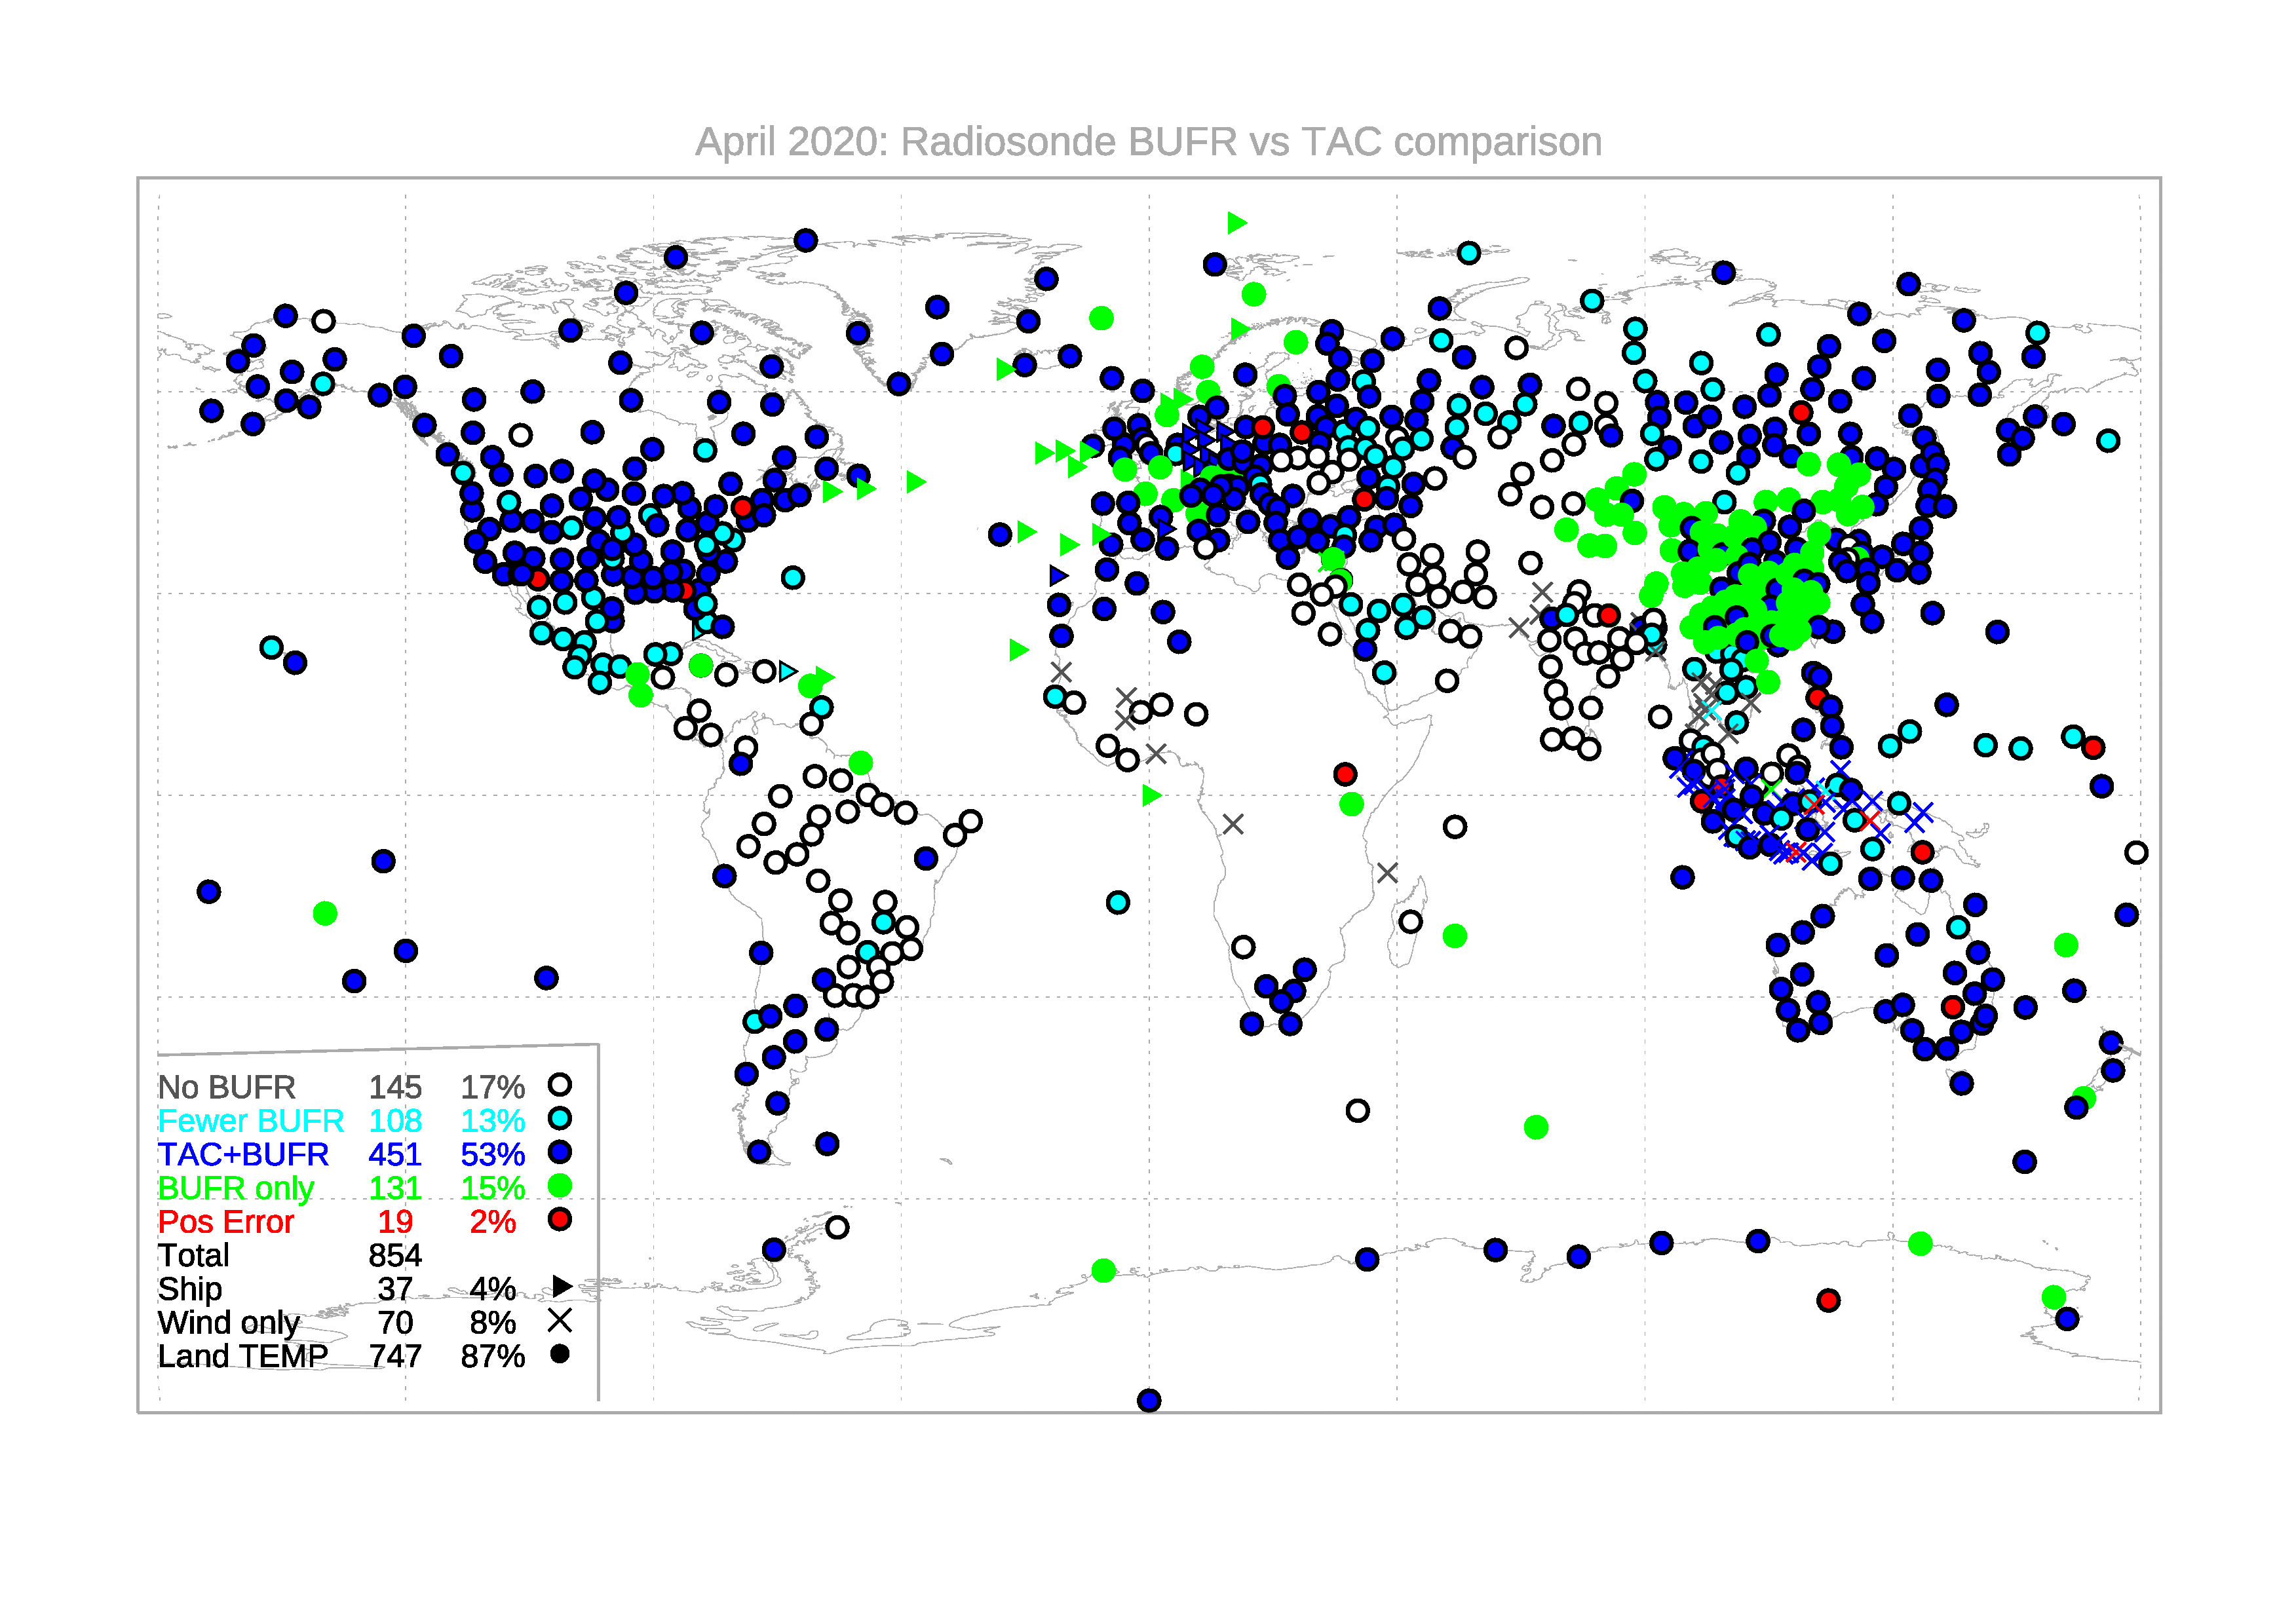Click the count 451 for TAC+BUFR
2296x1624 pixels.
tap(395, 1154)
